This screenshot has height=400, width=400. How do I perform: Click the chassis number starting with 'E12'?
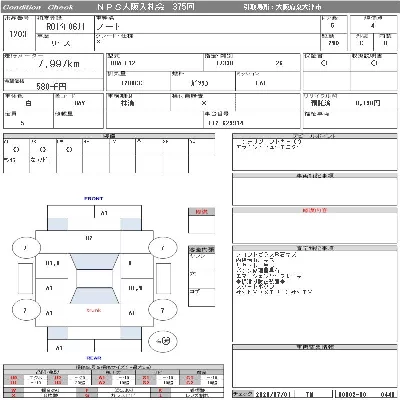(x=226, y=123)
